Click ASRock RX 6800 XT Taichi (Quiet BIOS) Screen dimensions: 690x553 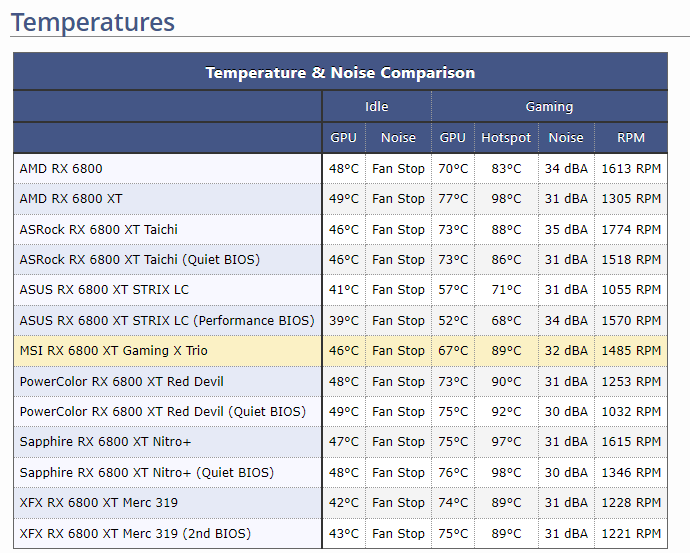point(139,259)
